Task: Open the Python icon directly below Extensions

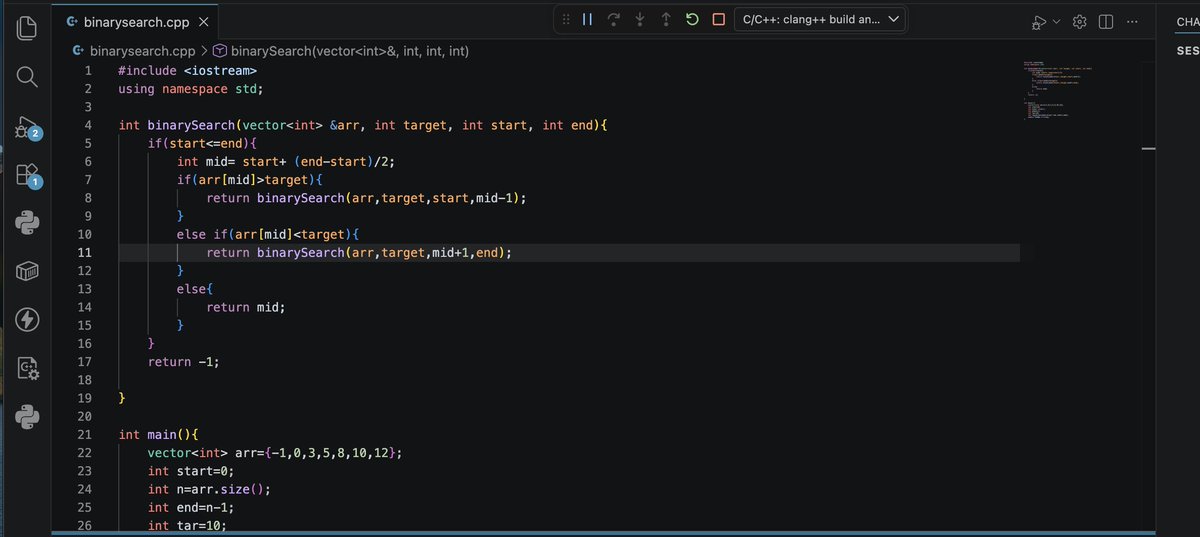Action: coord(28,223)
